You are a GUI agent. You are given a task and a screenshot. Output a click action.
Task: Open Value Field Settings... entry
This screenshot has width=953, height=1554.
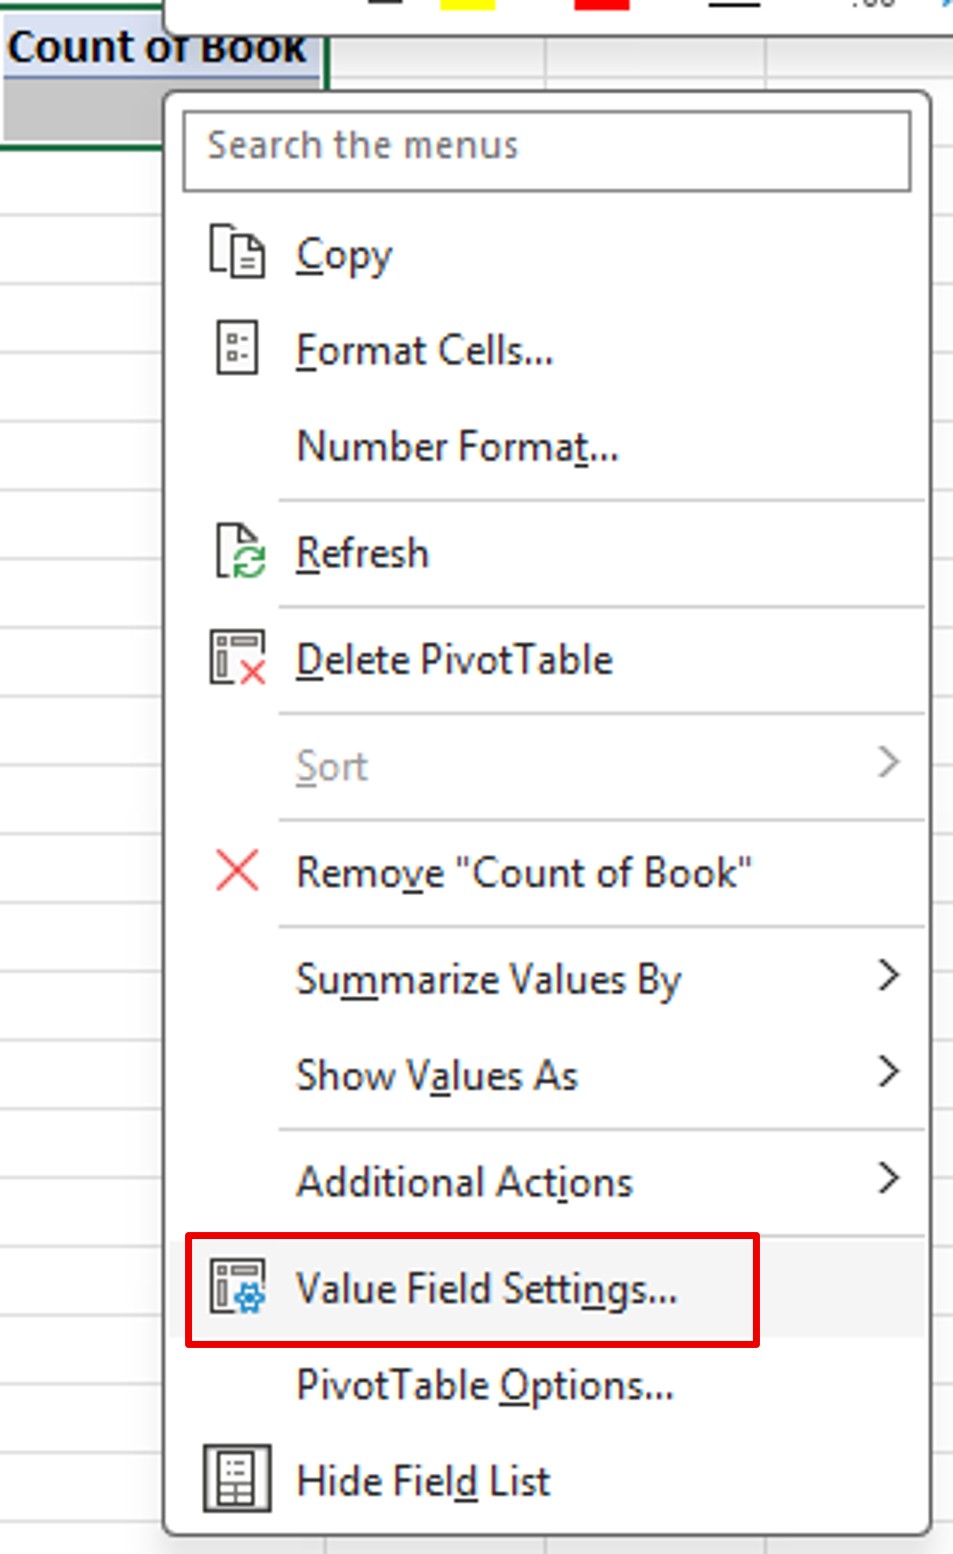486,1289
